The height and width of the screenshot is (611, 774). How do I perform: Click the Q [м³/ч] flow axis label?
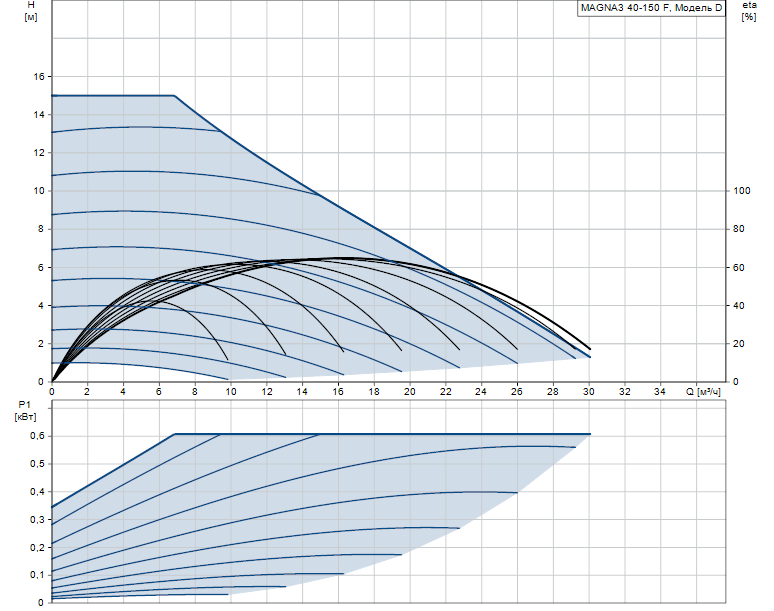tap(703, 392)
